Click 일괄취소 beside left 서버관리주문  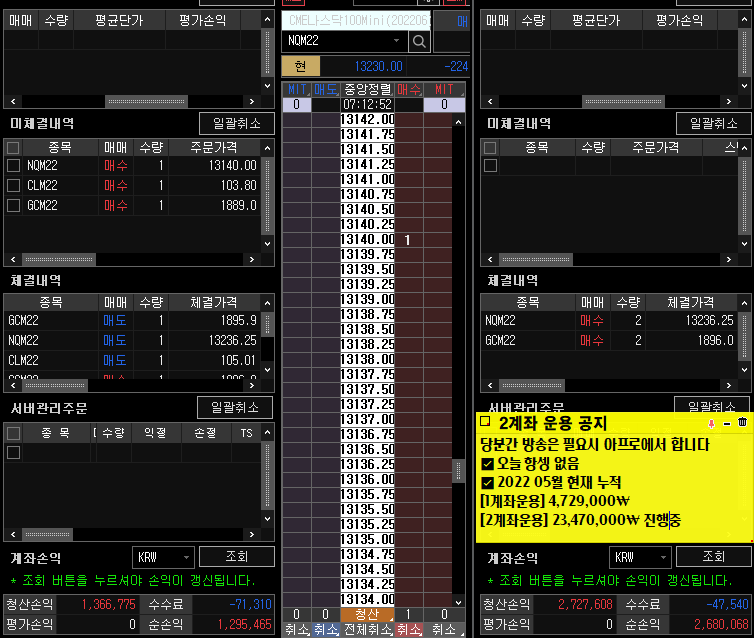(235, 408)
